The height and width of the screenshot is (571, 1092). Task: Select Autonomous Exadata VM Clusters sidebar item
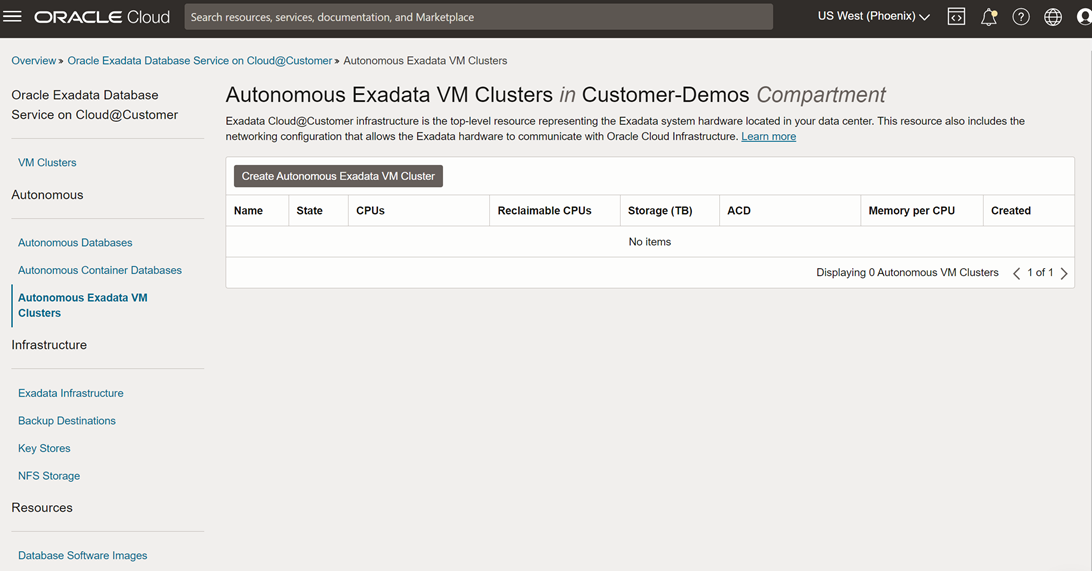tap(83, 305)
